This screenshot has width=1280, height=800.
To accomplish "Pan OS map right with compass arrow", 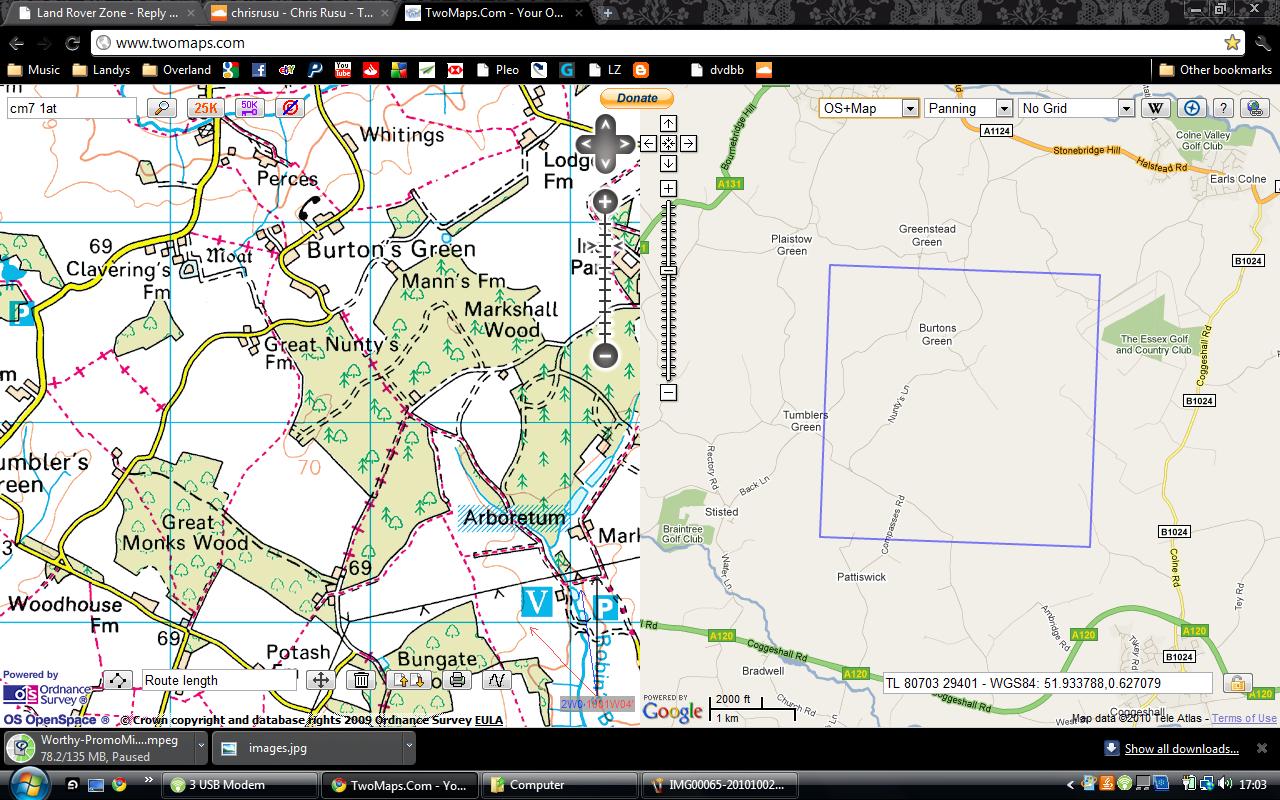I will (625, 144).
